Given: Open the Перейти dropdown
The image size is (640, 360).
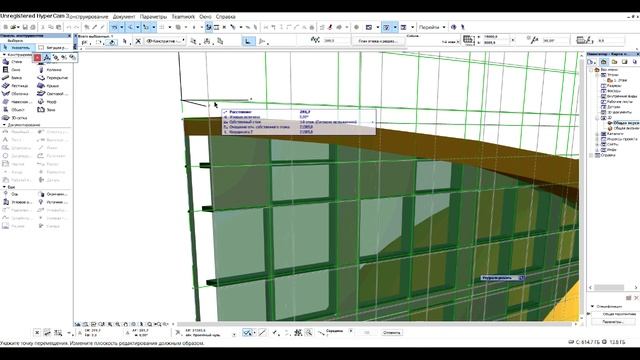Looking at the screenshot, I should (x=432, y=27).
